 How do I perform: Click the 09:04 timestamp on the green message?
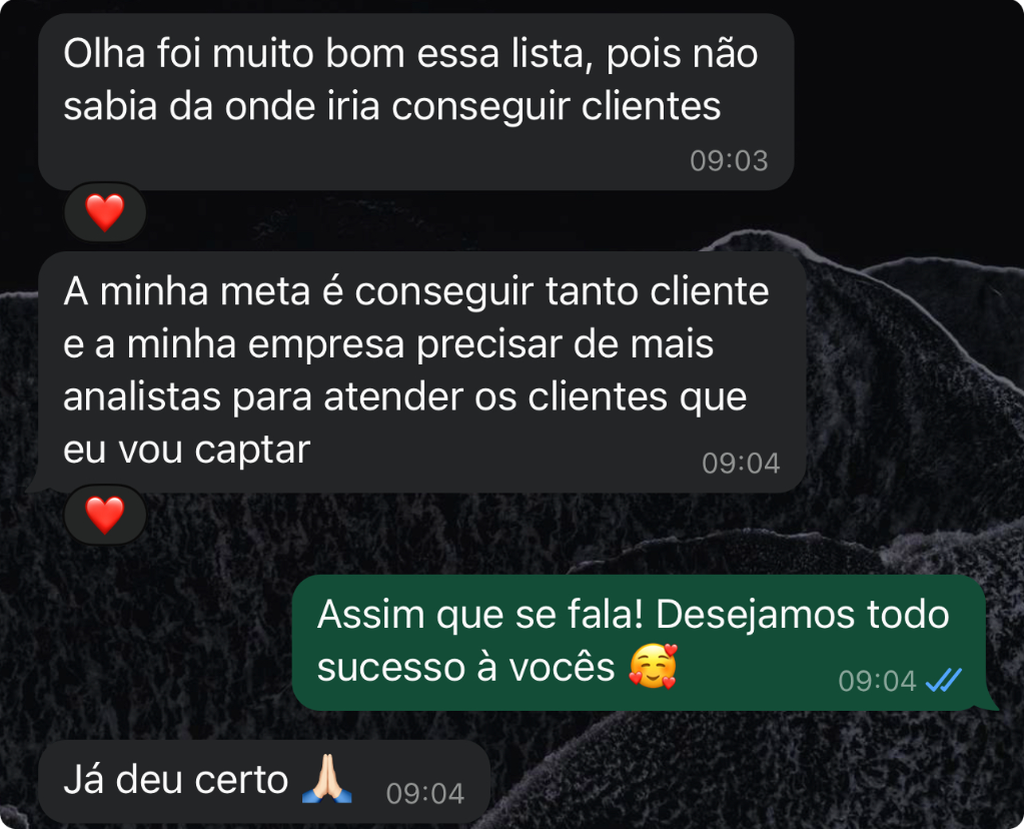877,681
